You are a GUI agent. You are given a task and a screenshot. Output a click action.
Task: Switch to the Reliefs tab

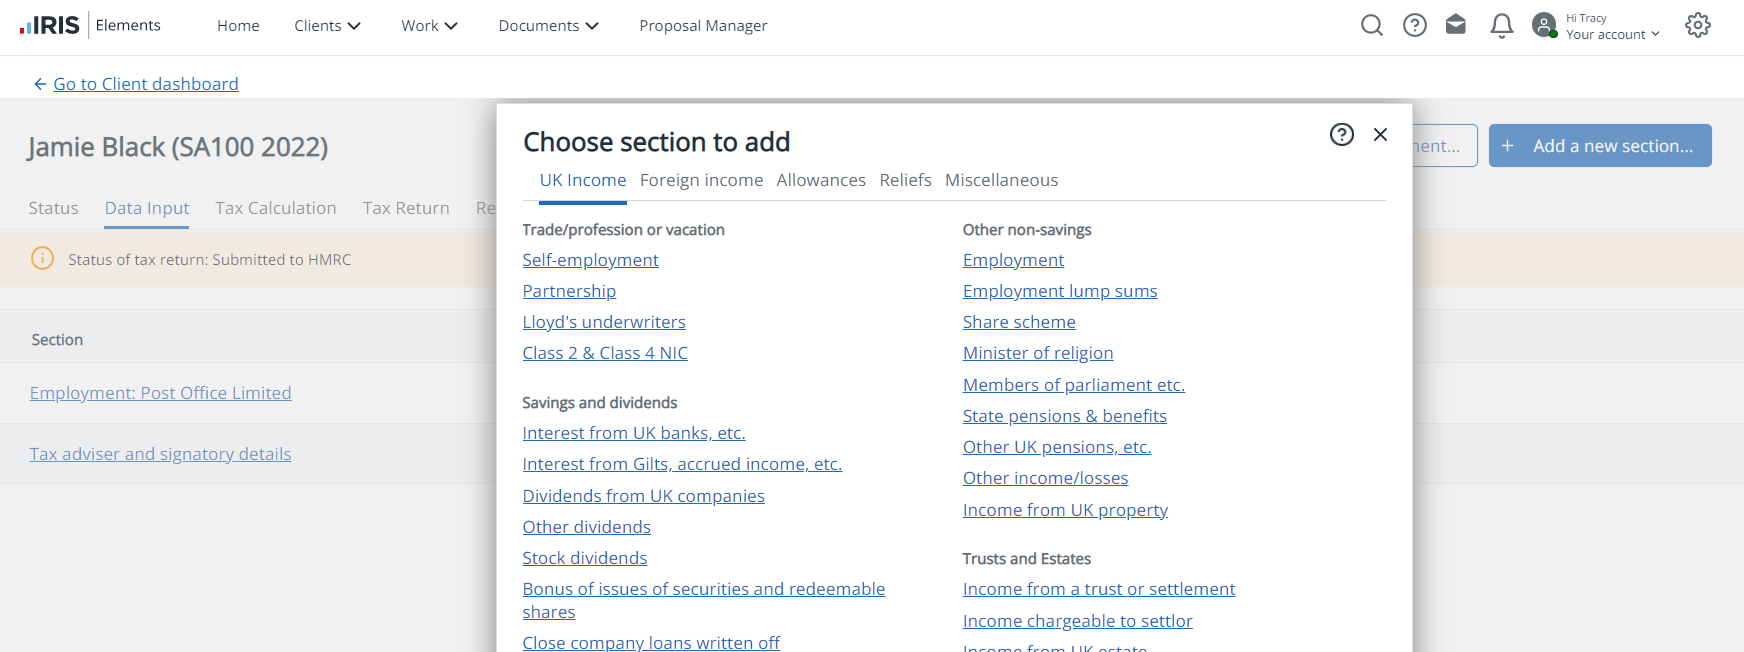pos(905,180)
